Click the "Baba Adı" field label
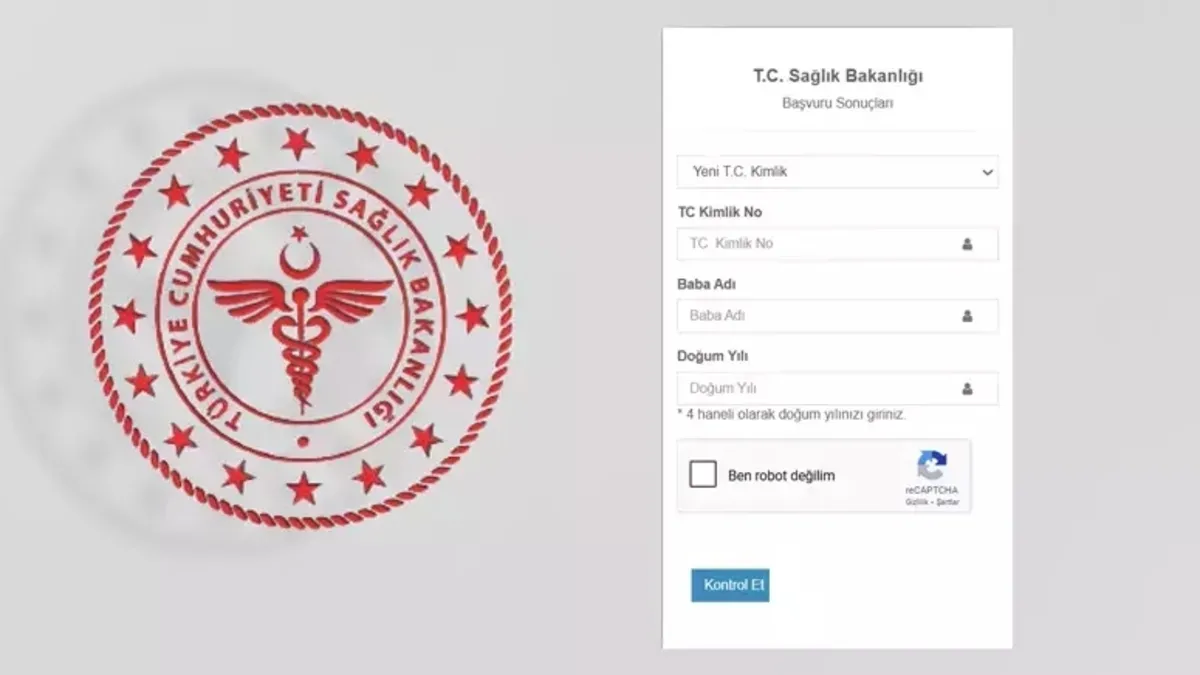 pyautogui.click(x=706, y=284)
